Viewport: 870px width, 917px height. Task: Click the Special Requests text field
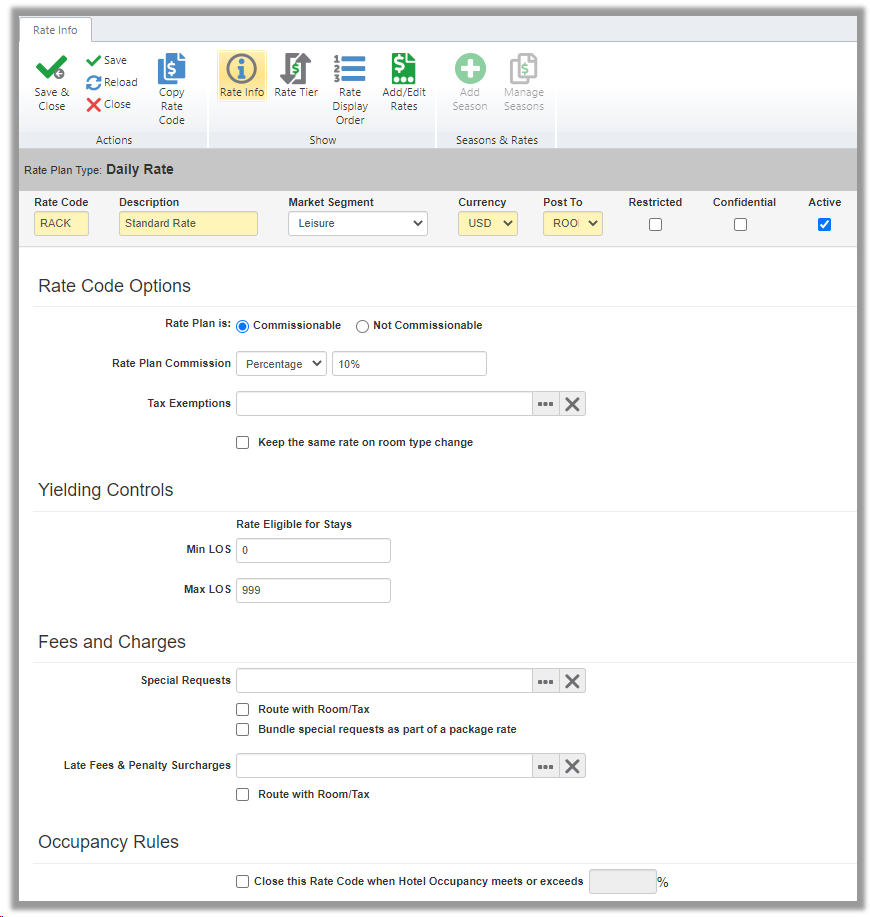tap(384, 681)
